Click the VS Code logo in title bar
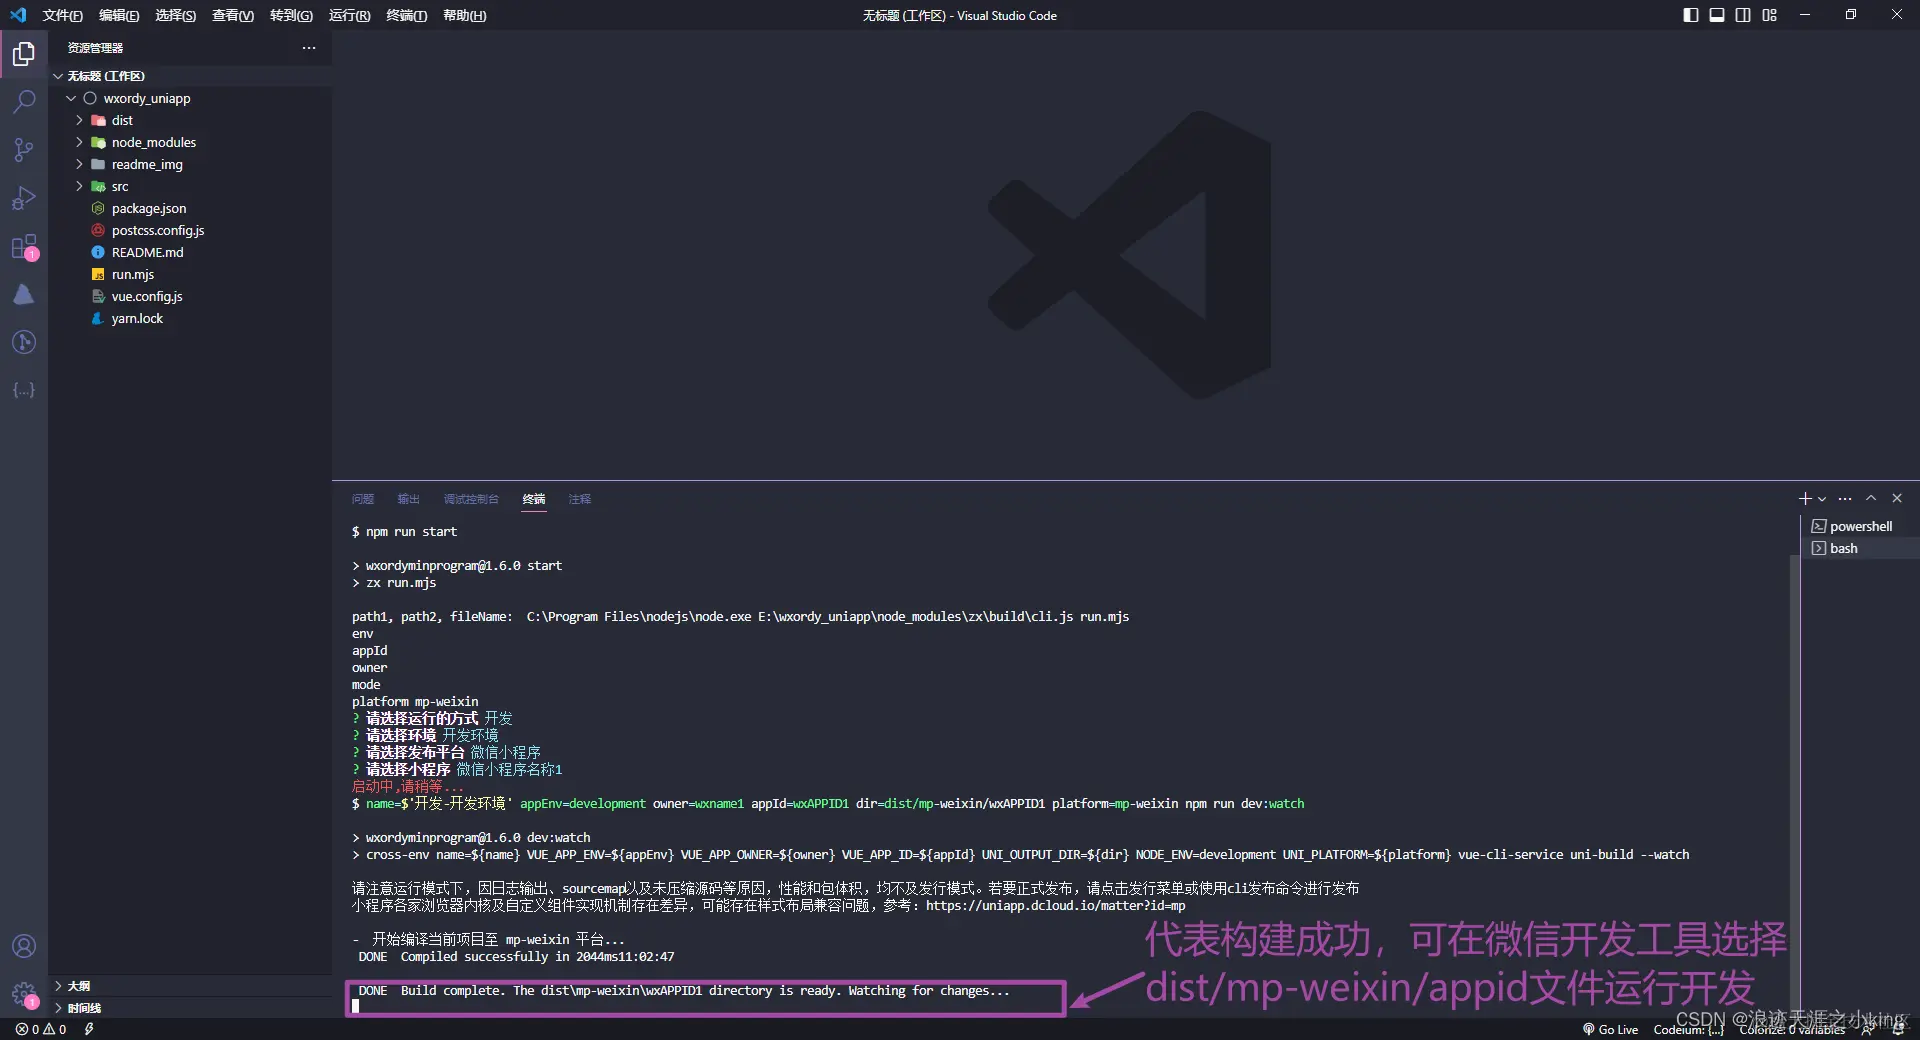Image resolution: width=1920 pixels, height=1040 pixels. click(x=18, y=15)
